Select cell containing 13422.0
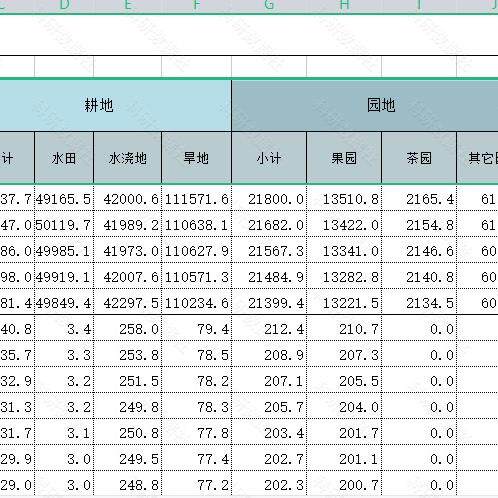 pos(344,224)
